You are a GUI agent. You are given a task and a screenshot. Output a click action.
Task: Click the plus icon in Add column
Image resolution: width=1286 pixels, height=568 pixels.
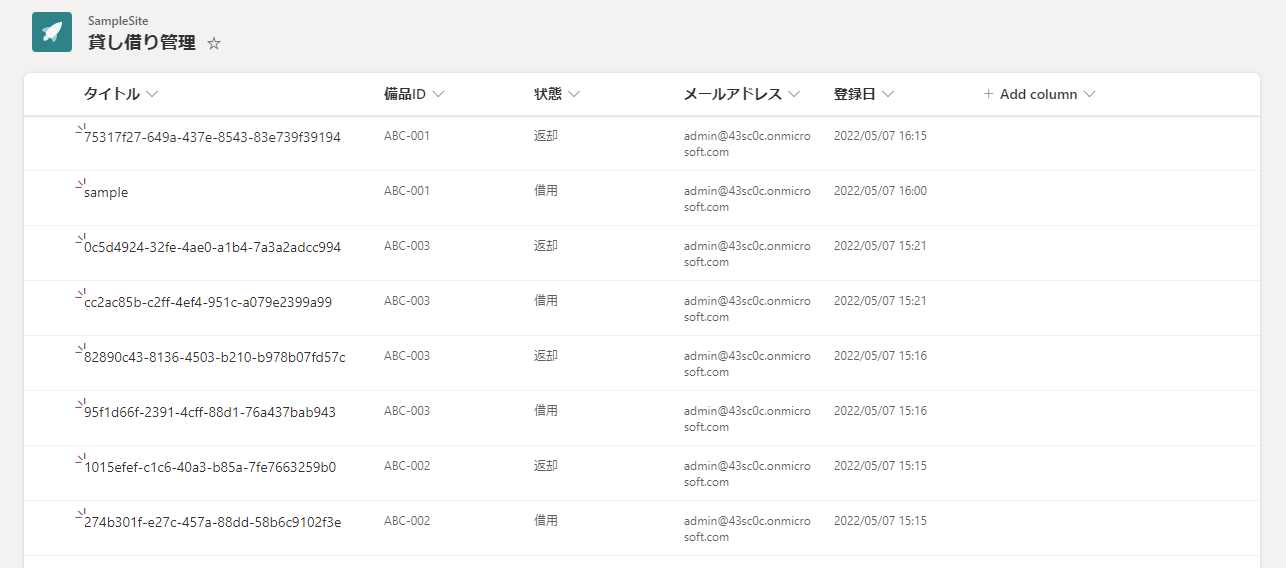point(989,94)
